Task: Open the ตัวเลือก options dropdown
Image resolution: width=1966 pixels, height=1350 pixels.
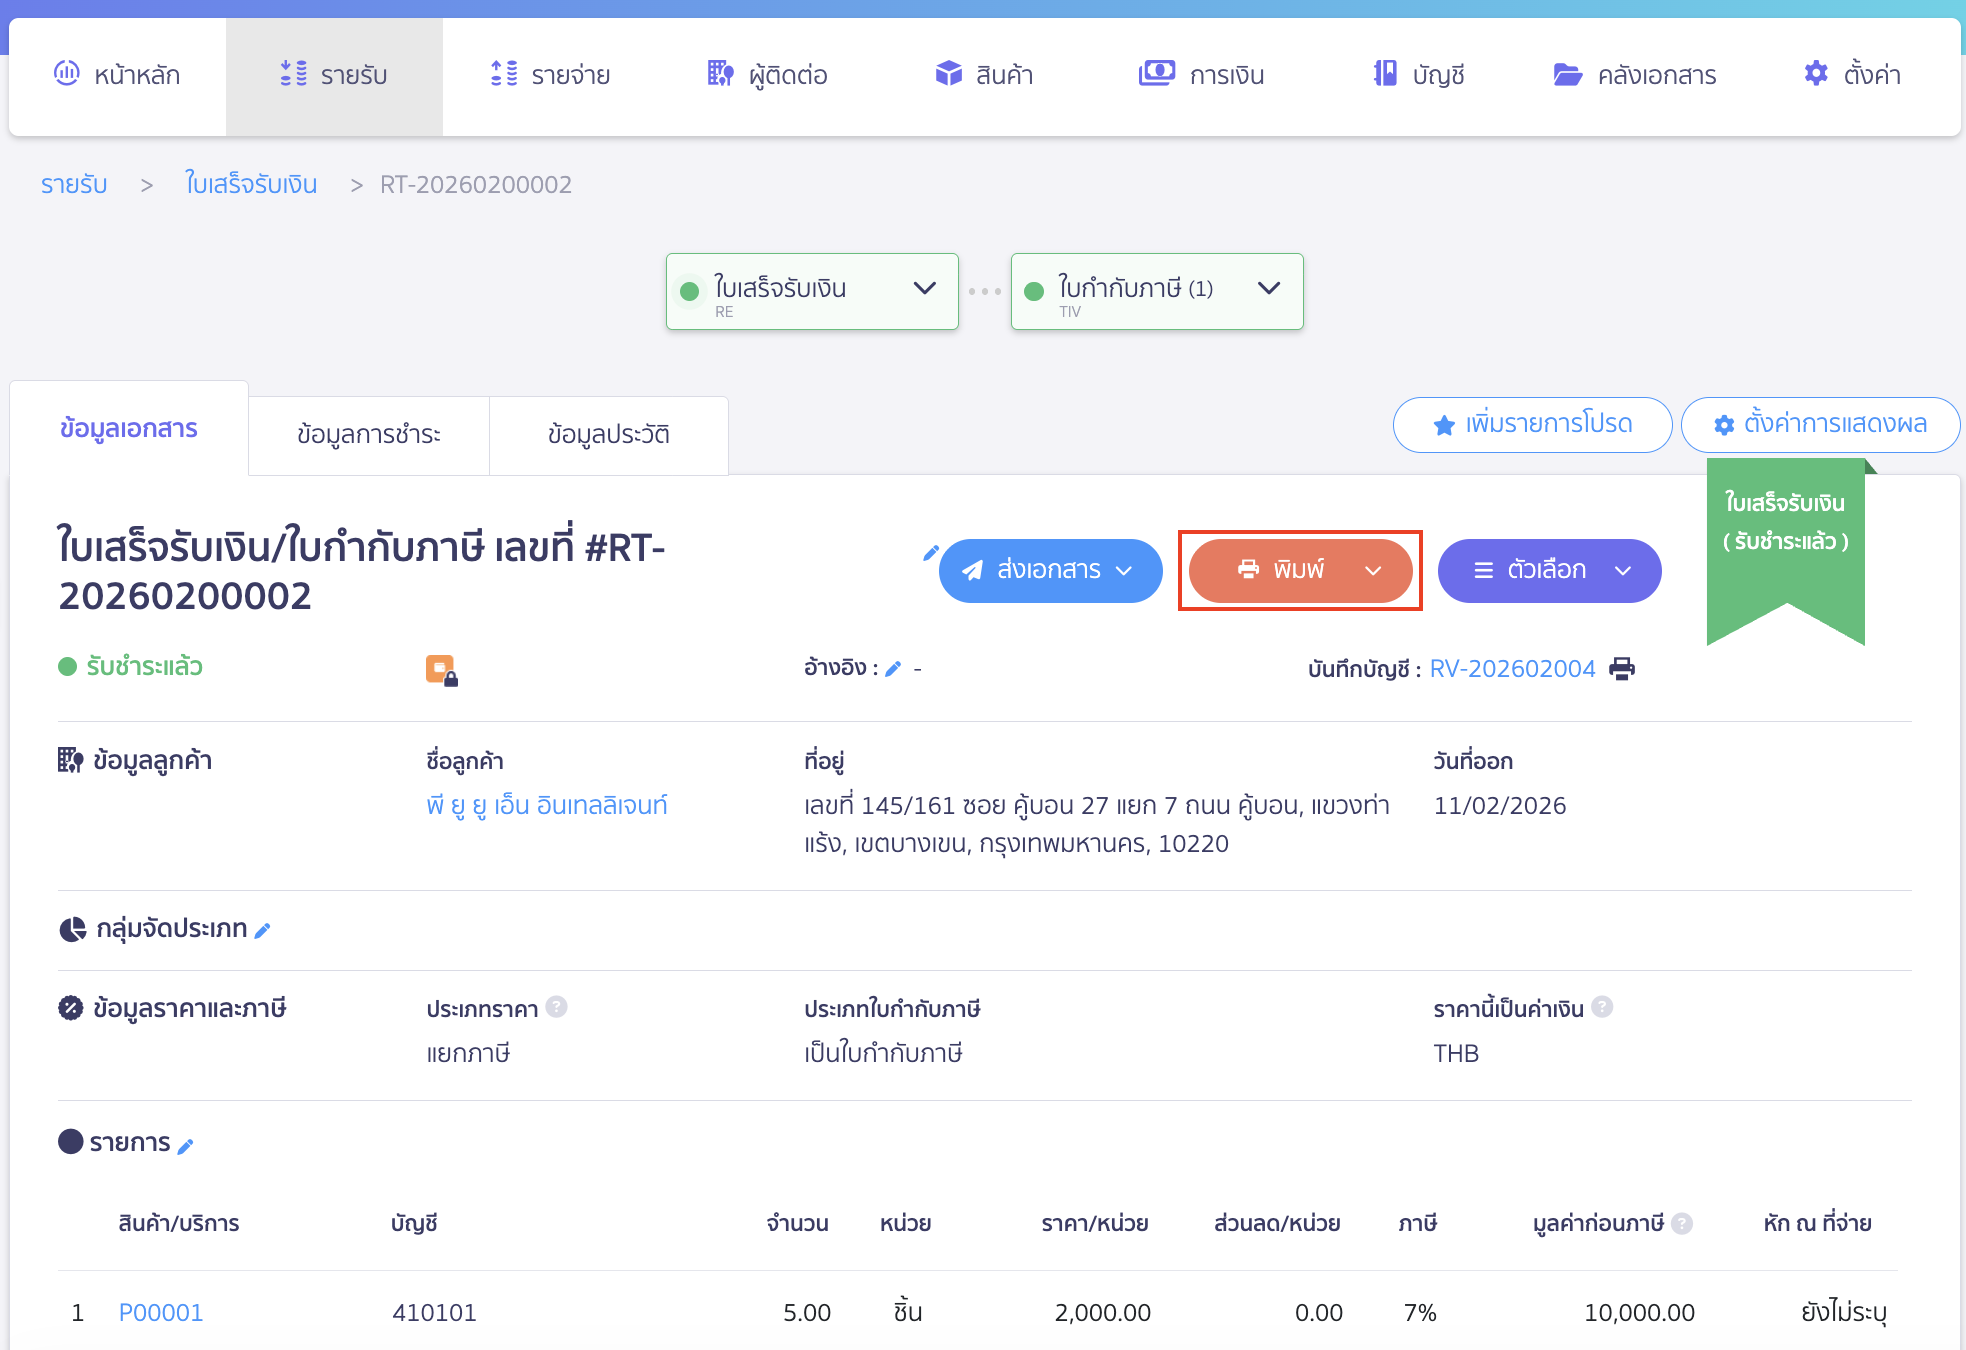Action: [x=1549, y=570]
